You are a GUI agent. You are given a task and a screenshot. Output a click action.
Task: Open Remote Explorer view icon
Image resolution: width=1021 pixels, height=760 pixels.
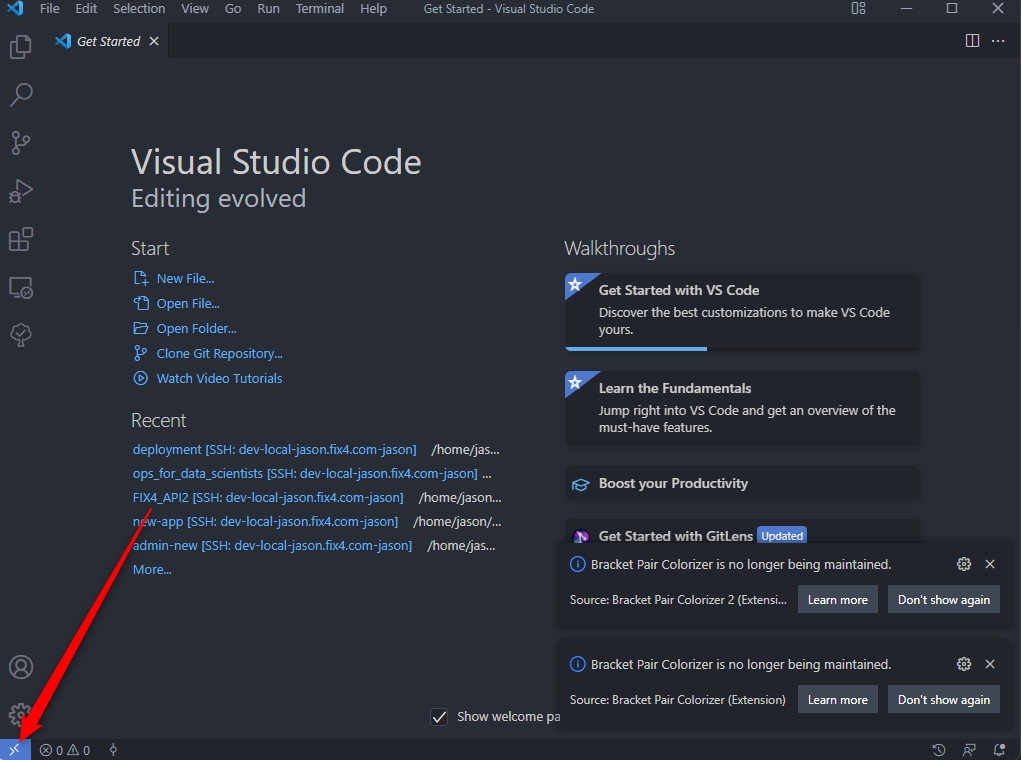tap(21, 288)
